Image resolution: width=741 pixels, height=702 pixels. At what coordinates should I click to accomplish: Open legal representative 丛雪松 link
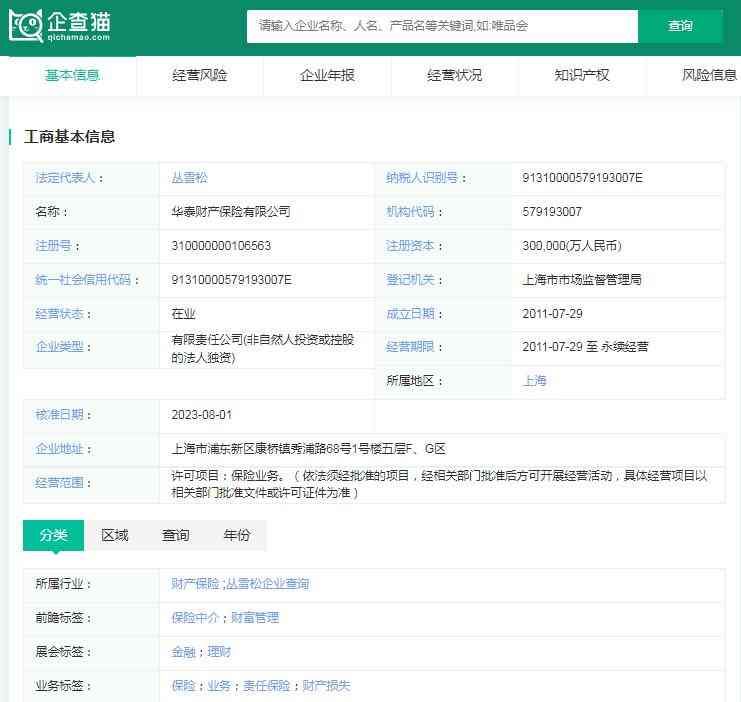[190, 178]
